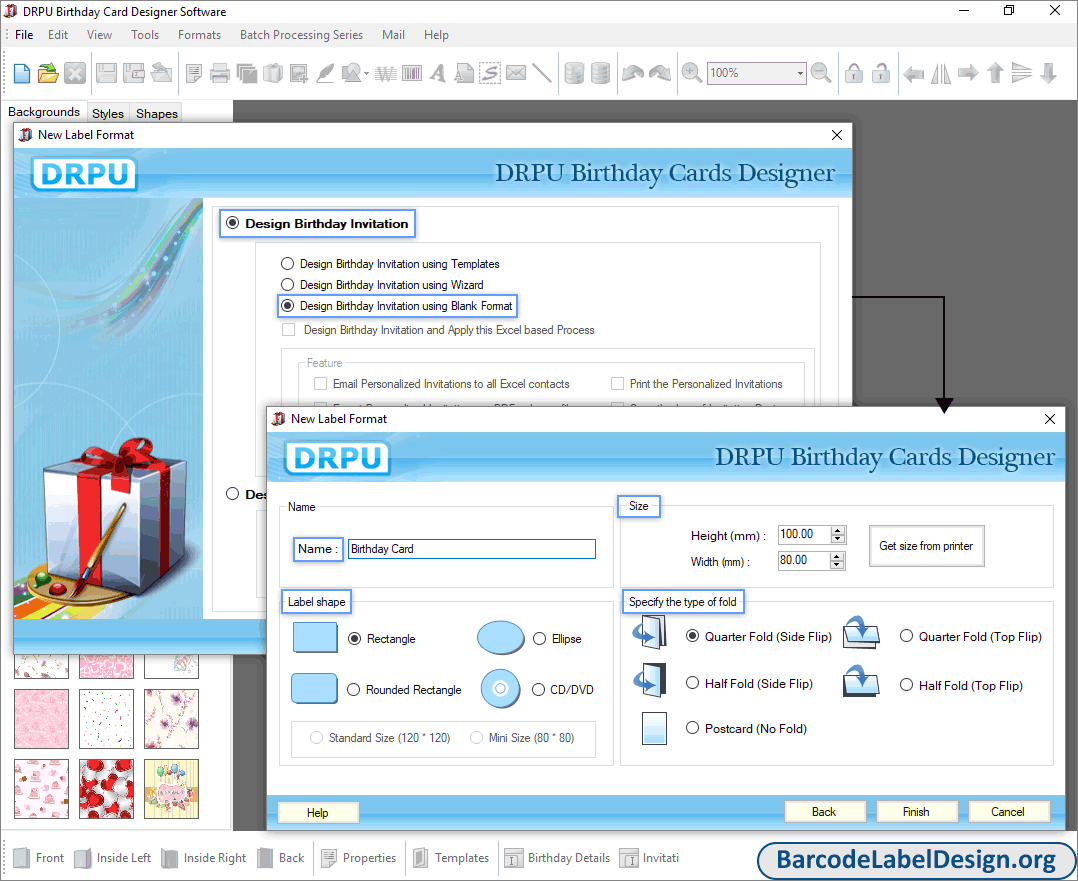
Task: Click the left arrow align icon
Action: (914, 73)
